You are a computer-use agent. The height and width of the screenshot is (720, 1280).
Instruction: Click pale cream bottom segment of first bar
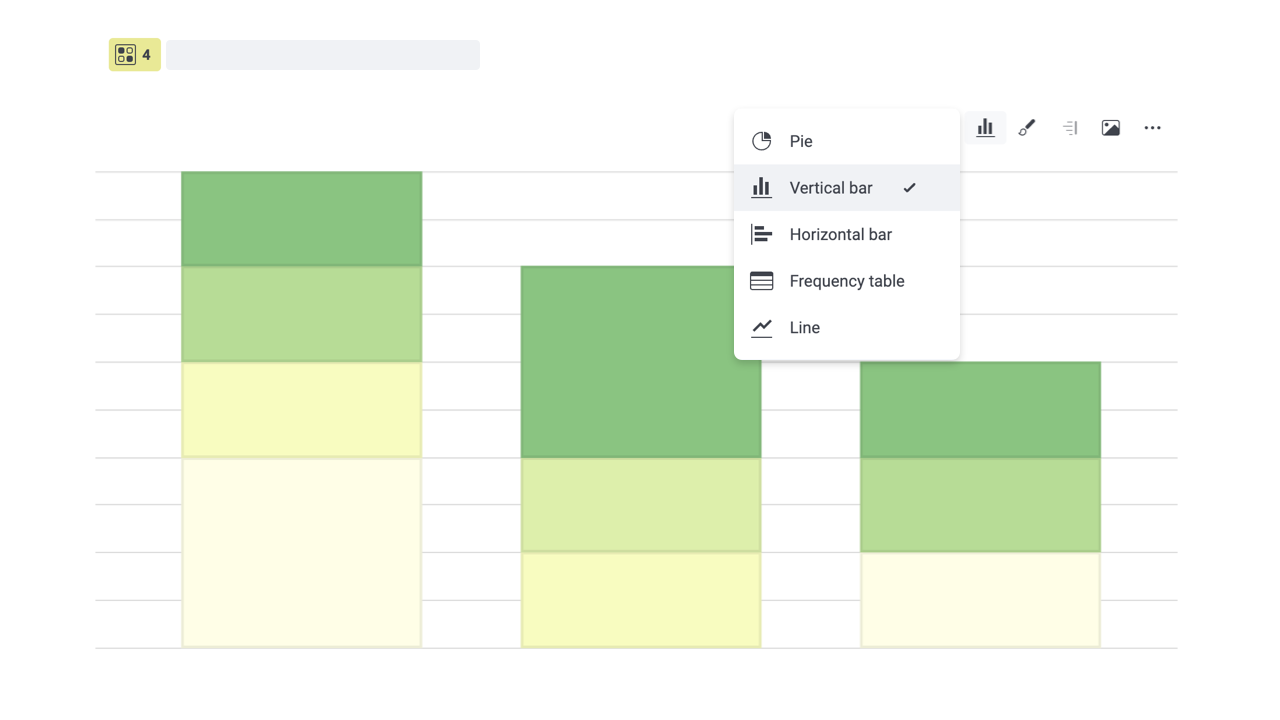tap(301, 552)
